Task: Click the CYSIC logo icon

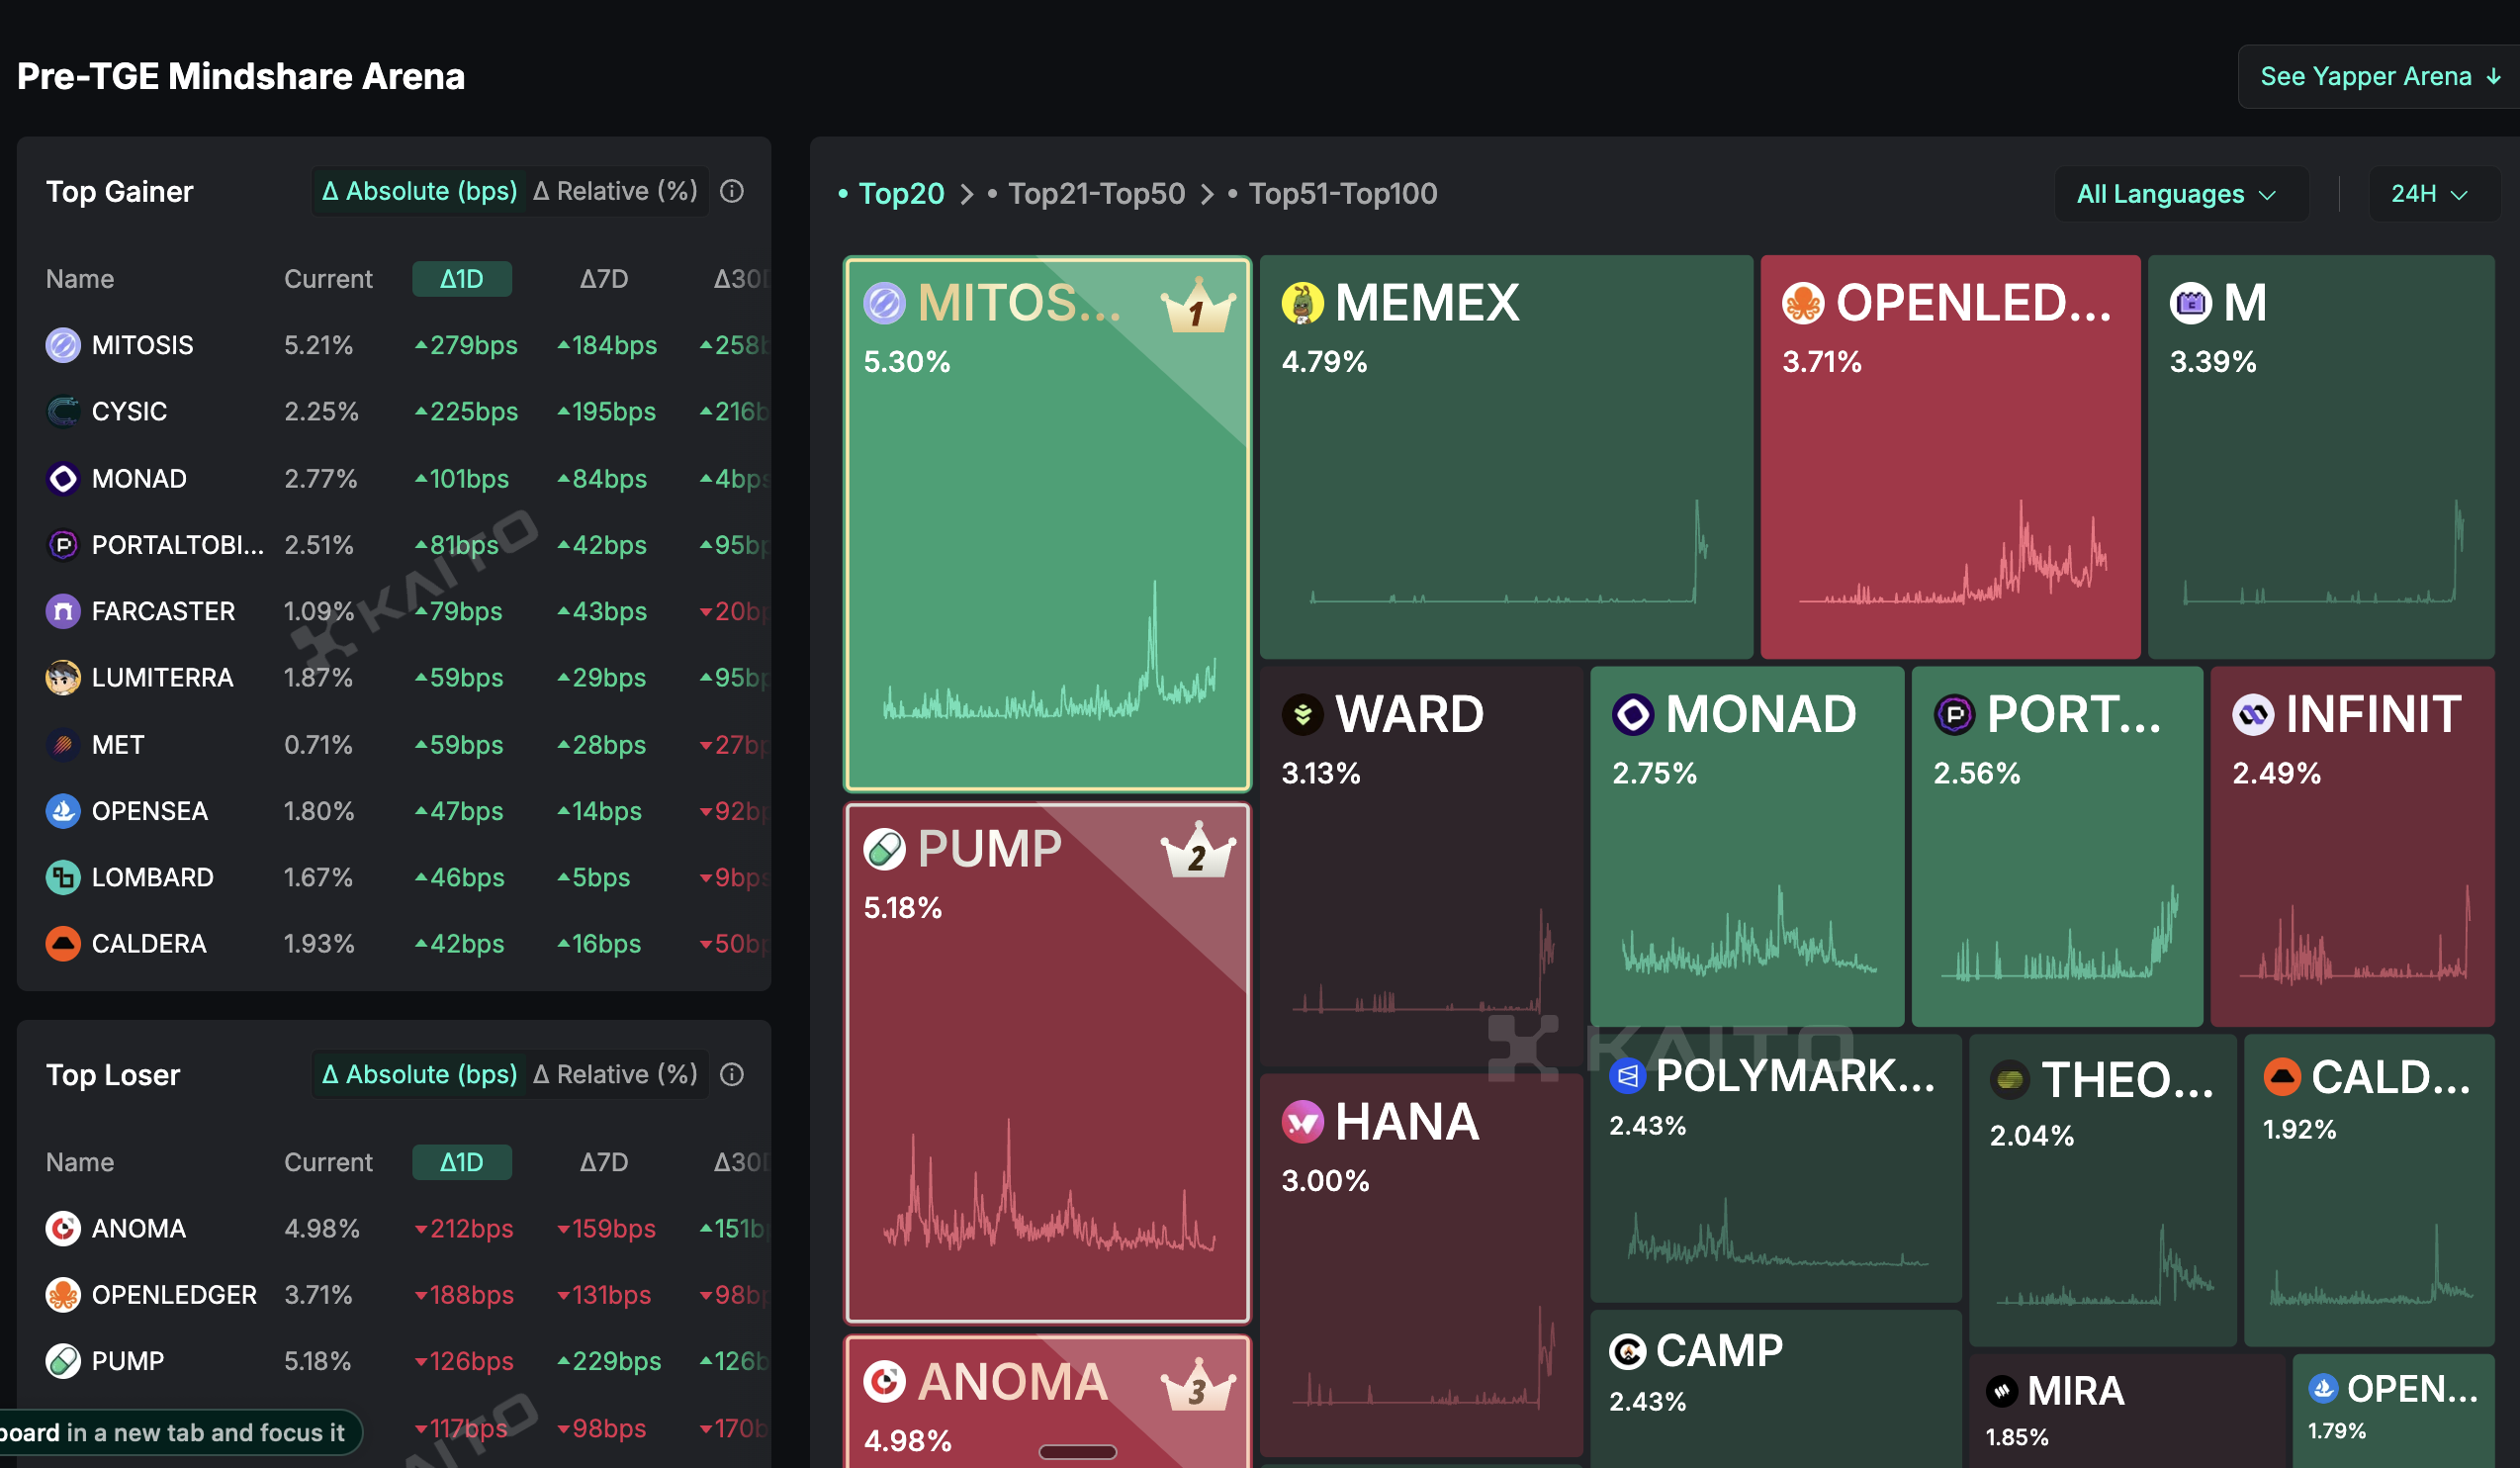Action: (x=63, y=411)
